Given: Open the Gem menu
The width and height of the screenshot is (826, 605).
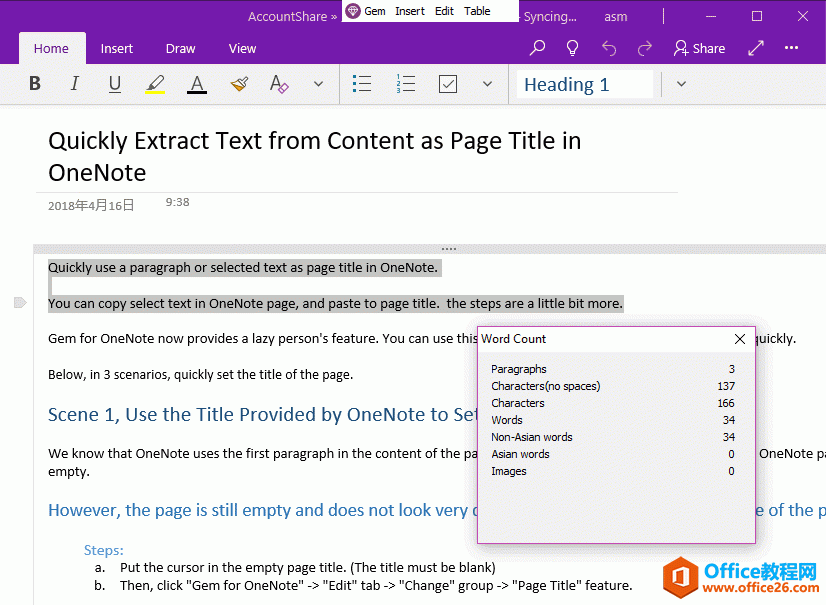Looking at the screenshot, I should click(x=368, y=10).
